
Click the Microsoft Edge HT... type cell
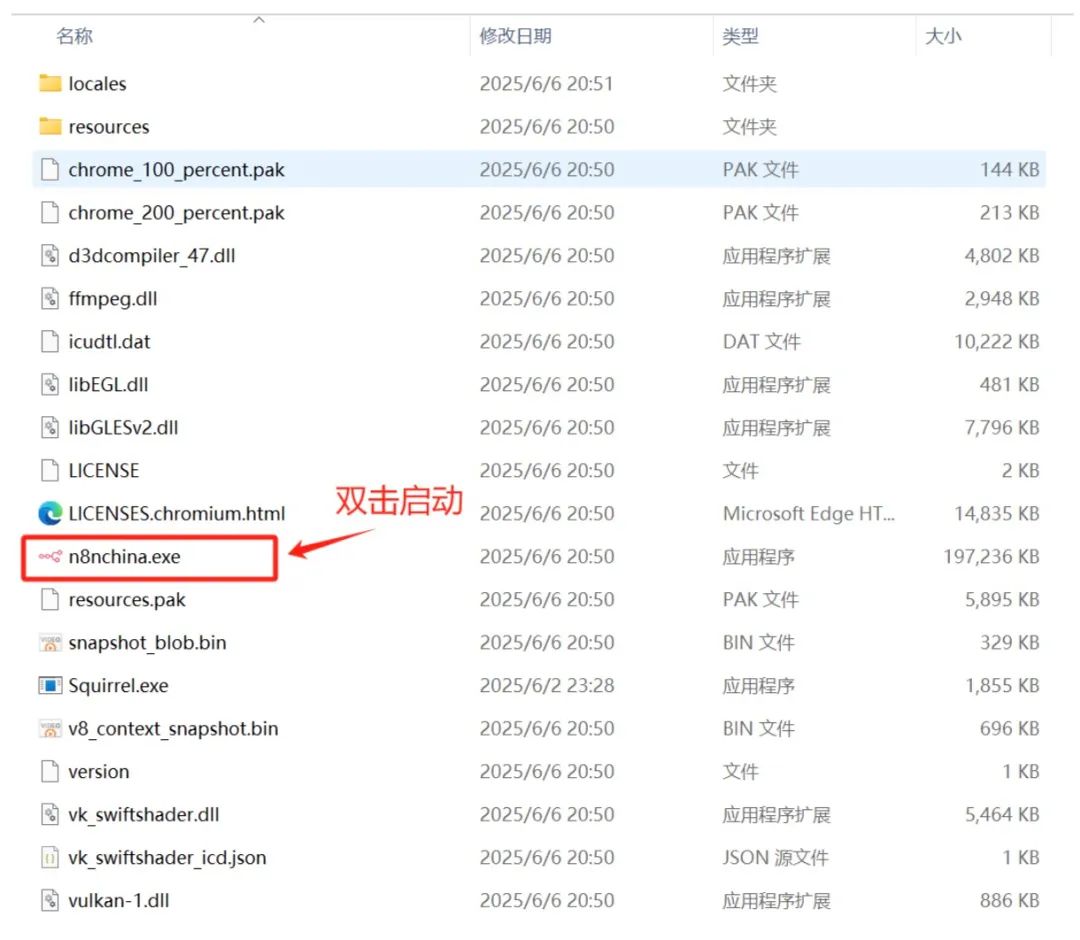[809, 514]
